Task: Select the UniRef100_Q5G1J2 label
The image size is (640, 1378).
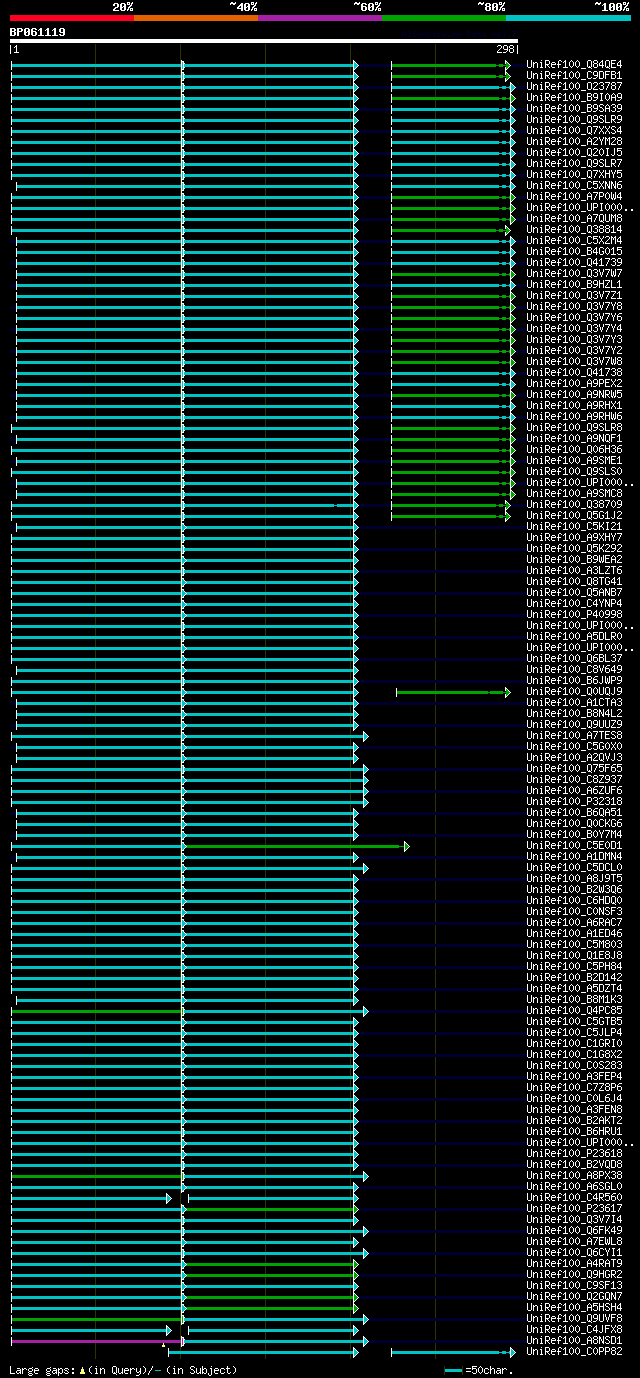Action: pyautogui.click(x=574, y=515)
